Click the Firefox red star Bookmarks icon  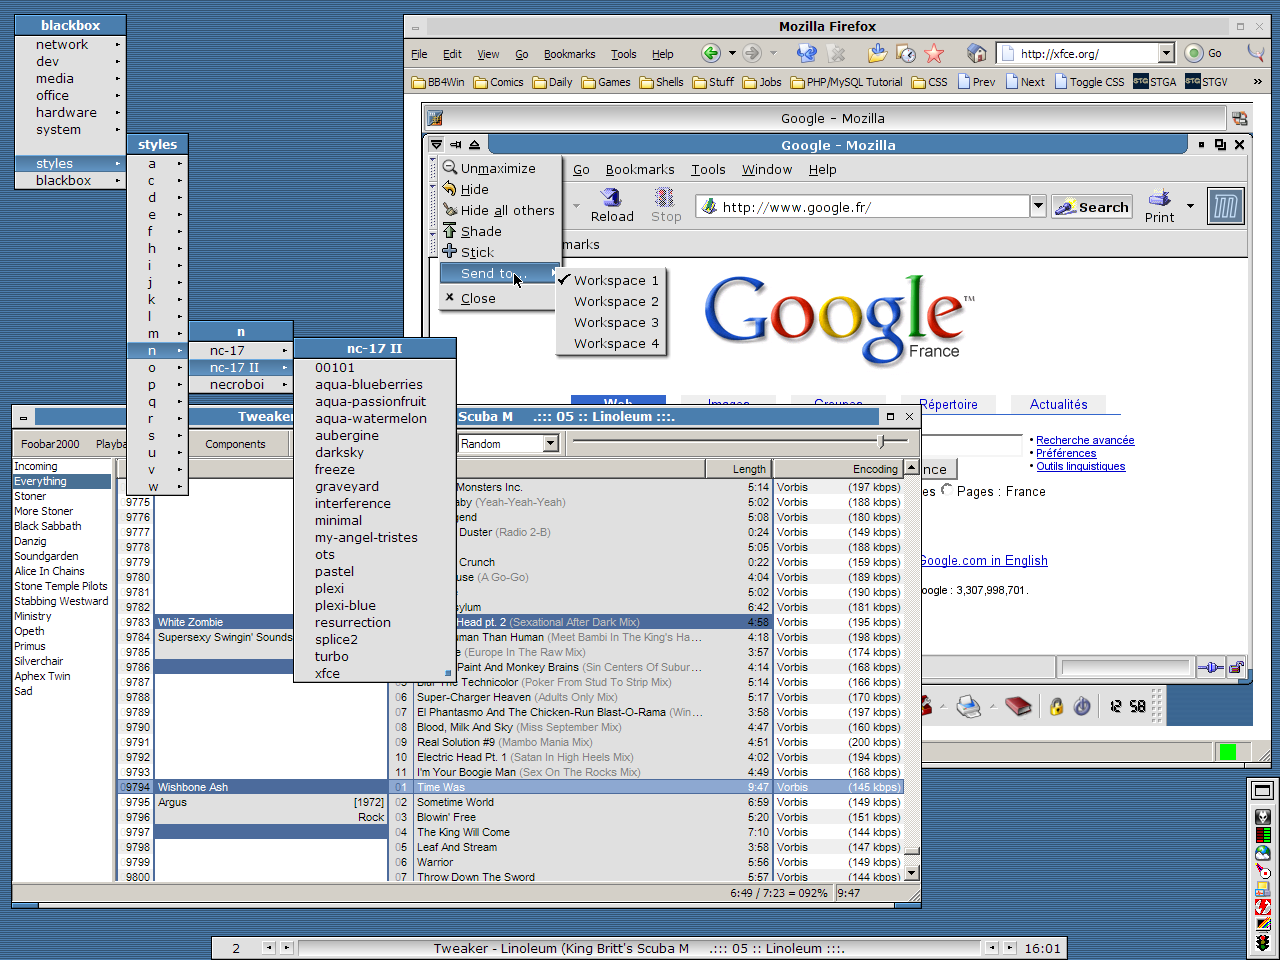(x=934, y=53)
